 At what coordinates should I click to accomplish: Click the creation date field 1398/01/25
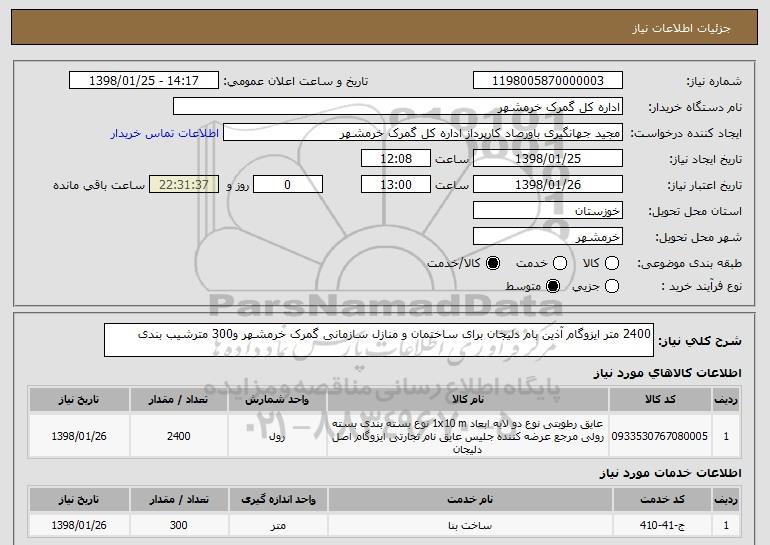[548, 159]
